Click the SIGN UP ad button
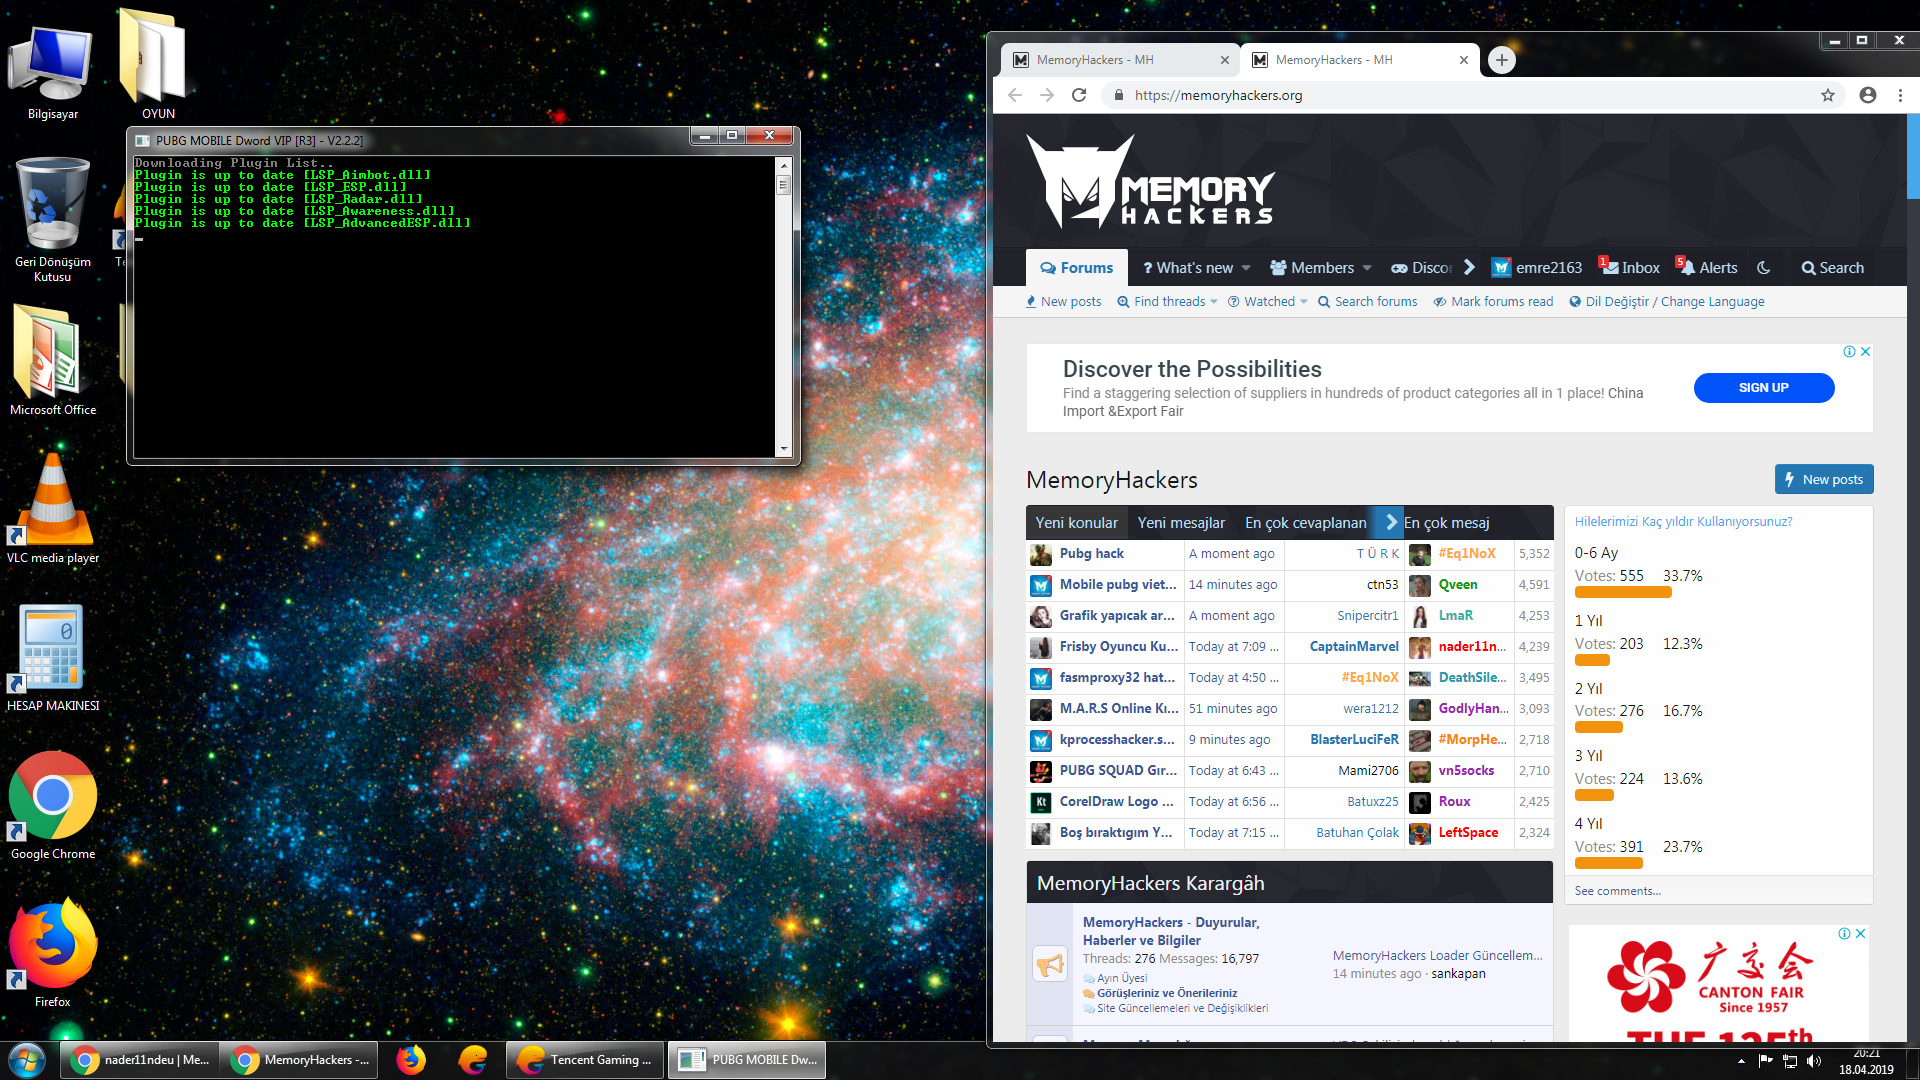The height and width of the screenshot is (1080, 1920). pos(1764,388)
